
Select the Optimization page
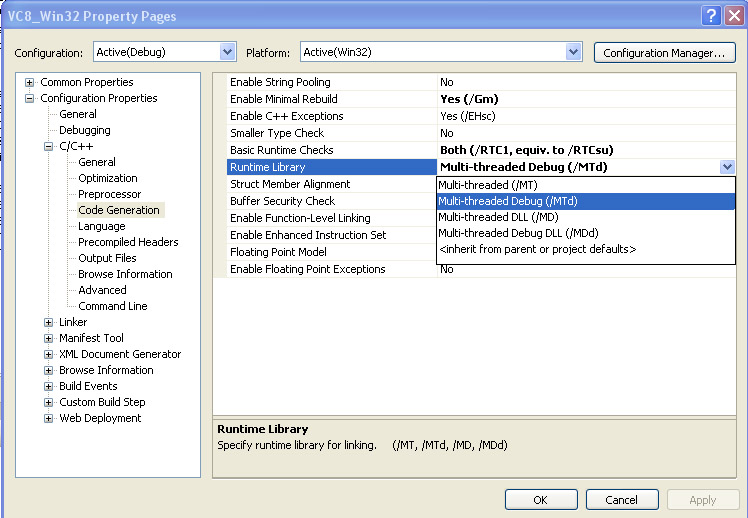click(x=108, y=178)
